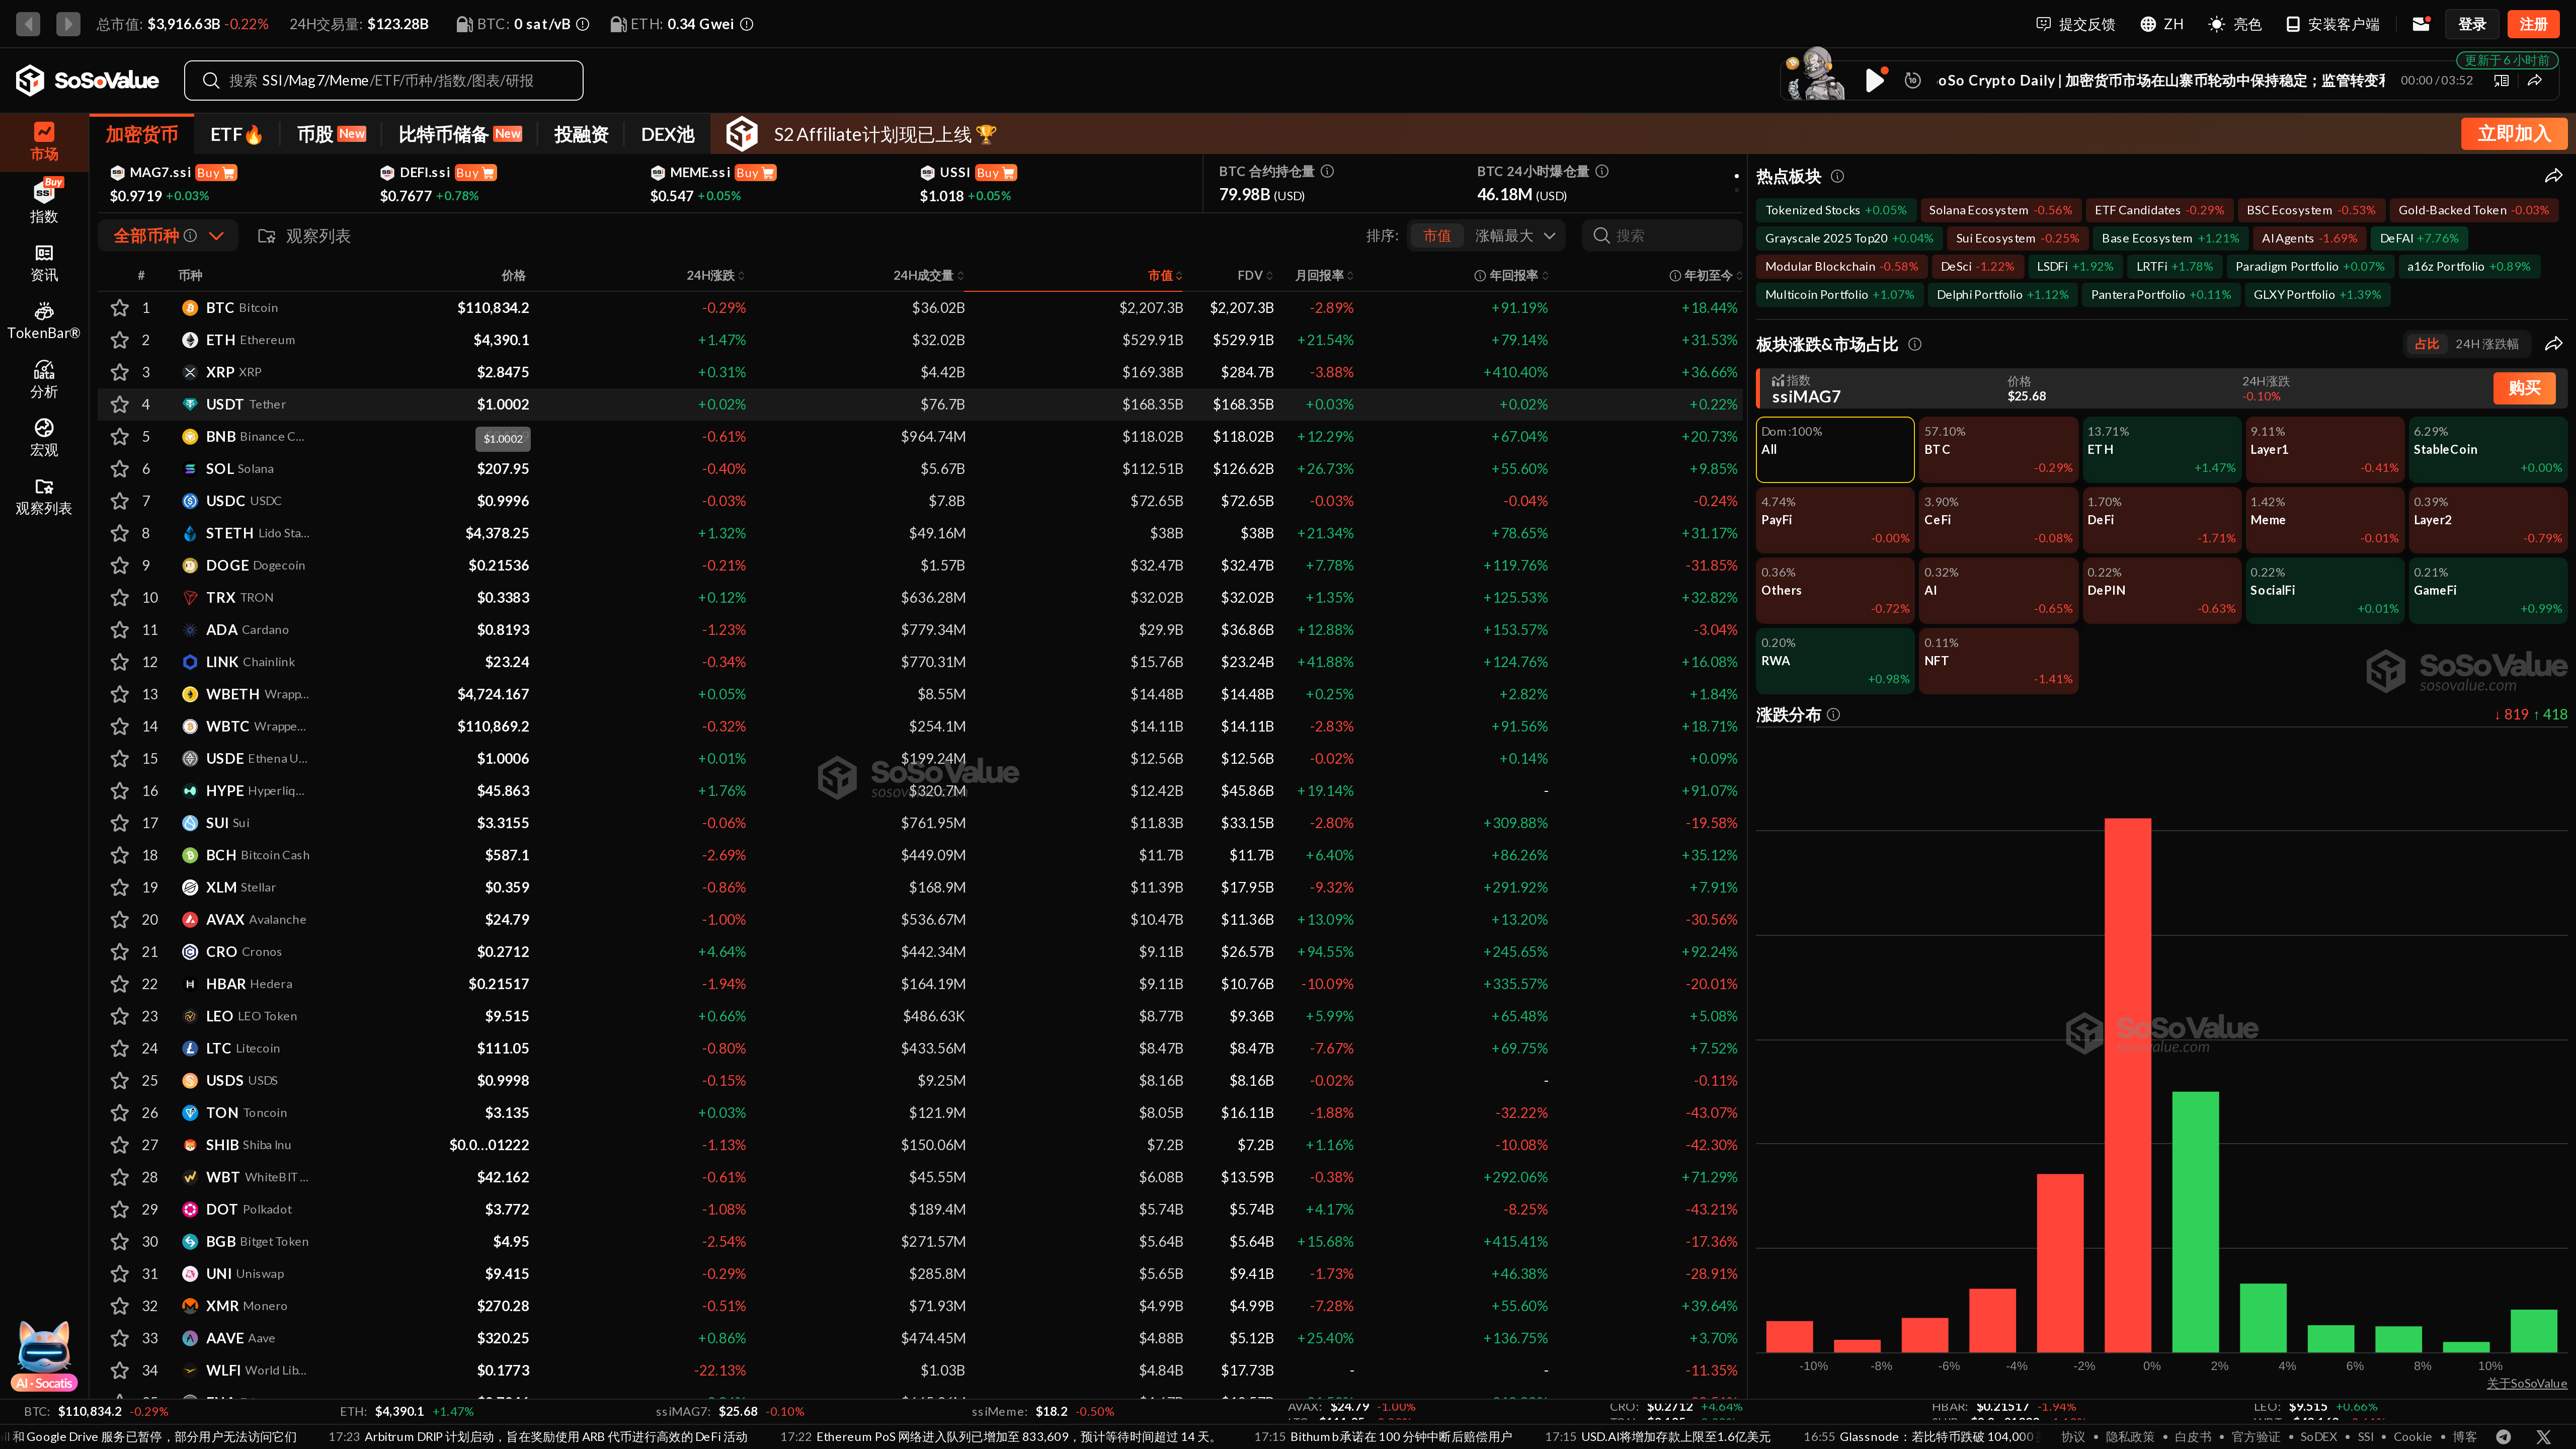Viewport: 2576px width, 1449px height.
Task: Open 提交反馈 feedback link
Action: (x=2075, y=24)
